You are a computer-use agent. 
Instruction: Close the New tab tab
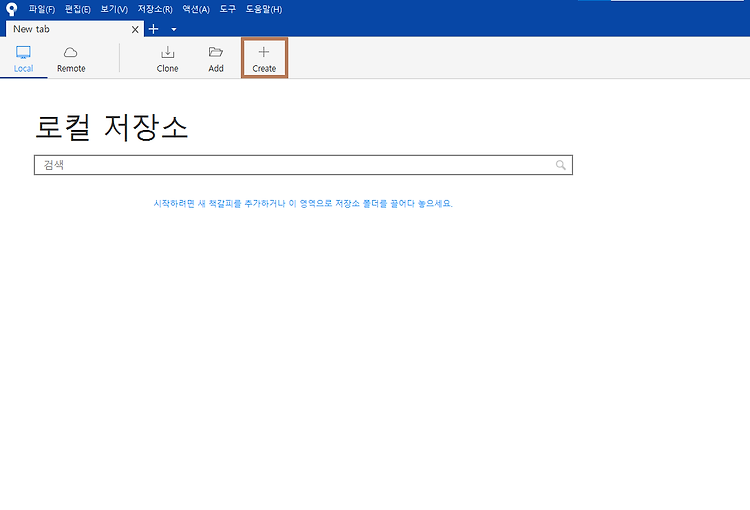tap(135, 30)
